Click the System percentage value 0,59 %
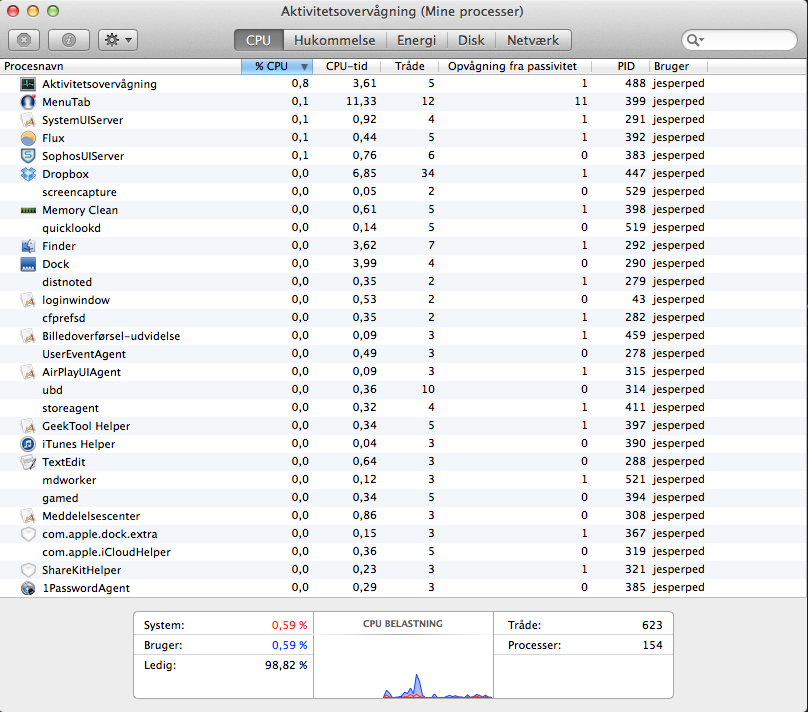Viewport: 808px width, 712px height. tap(289, 625)
